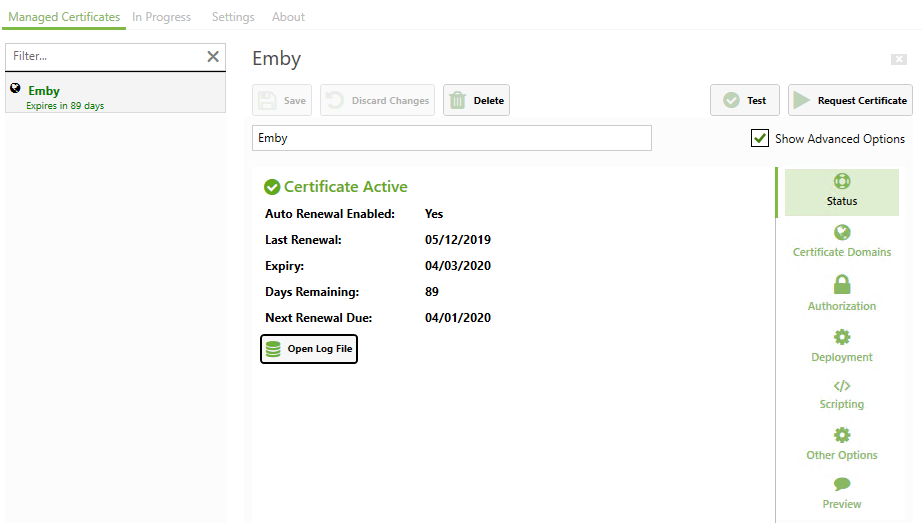Click the Deployment gear icon

842,337
